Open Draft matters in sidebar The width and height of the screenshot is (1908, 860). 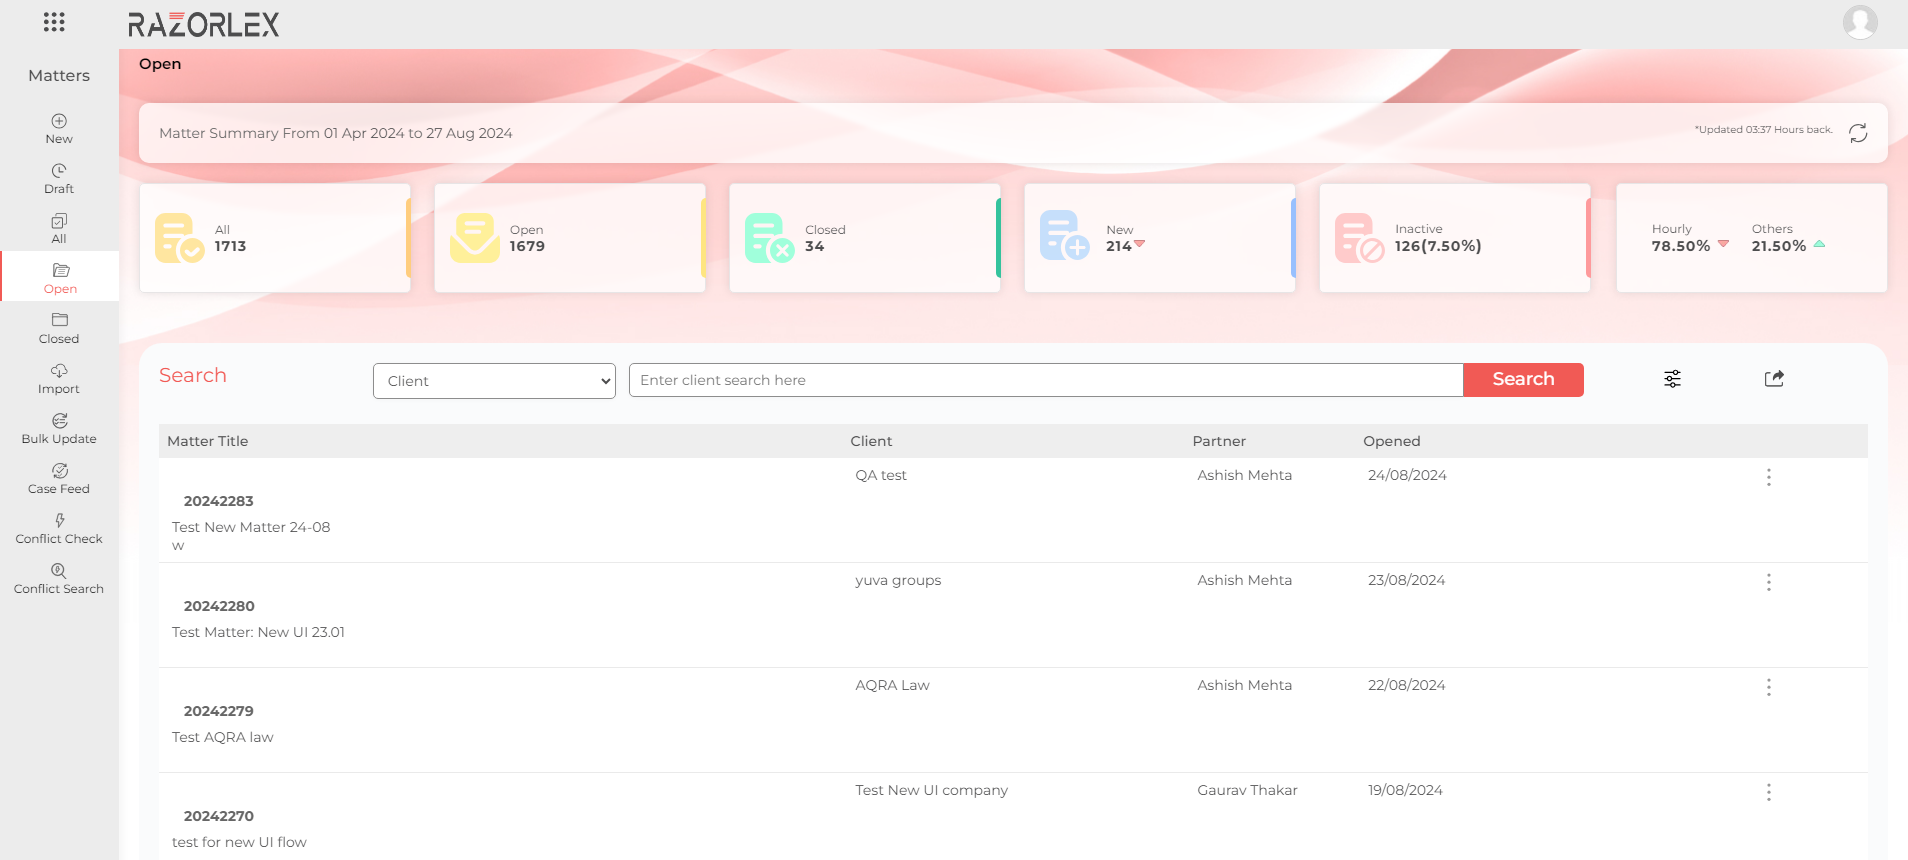59,179
